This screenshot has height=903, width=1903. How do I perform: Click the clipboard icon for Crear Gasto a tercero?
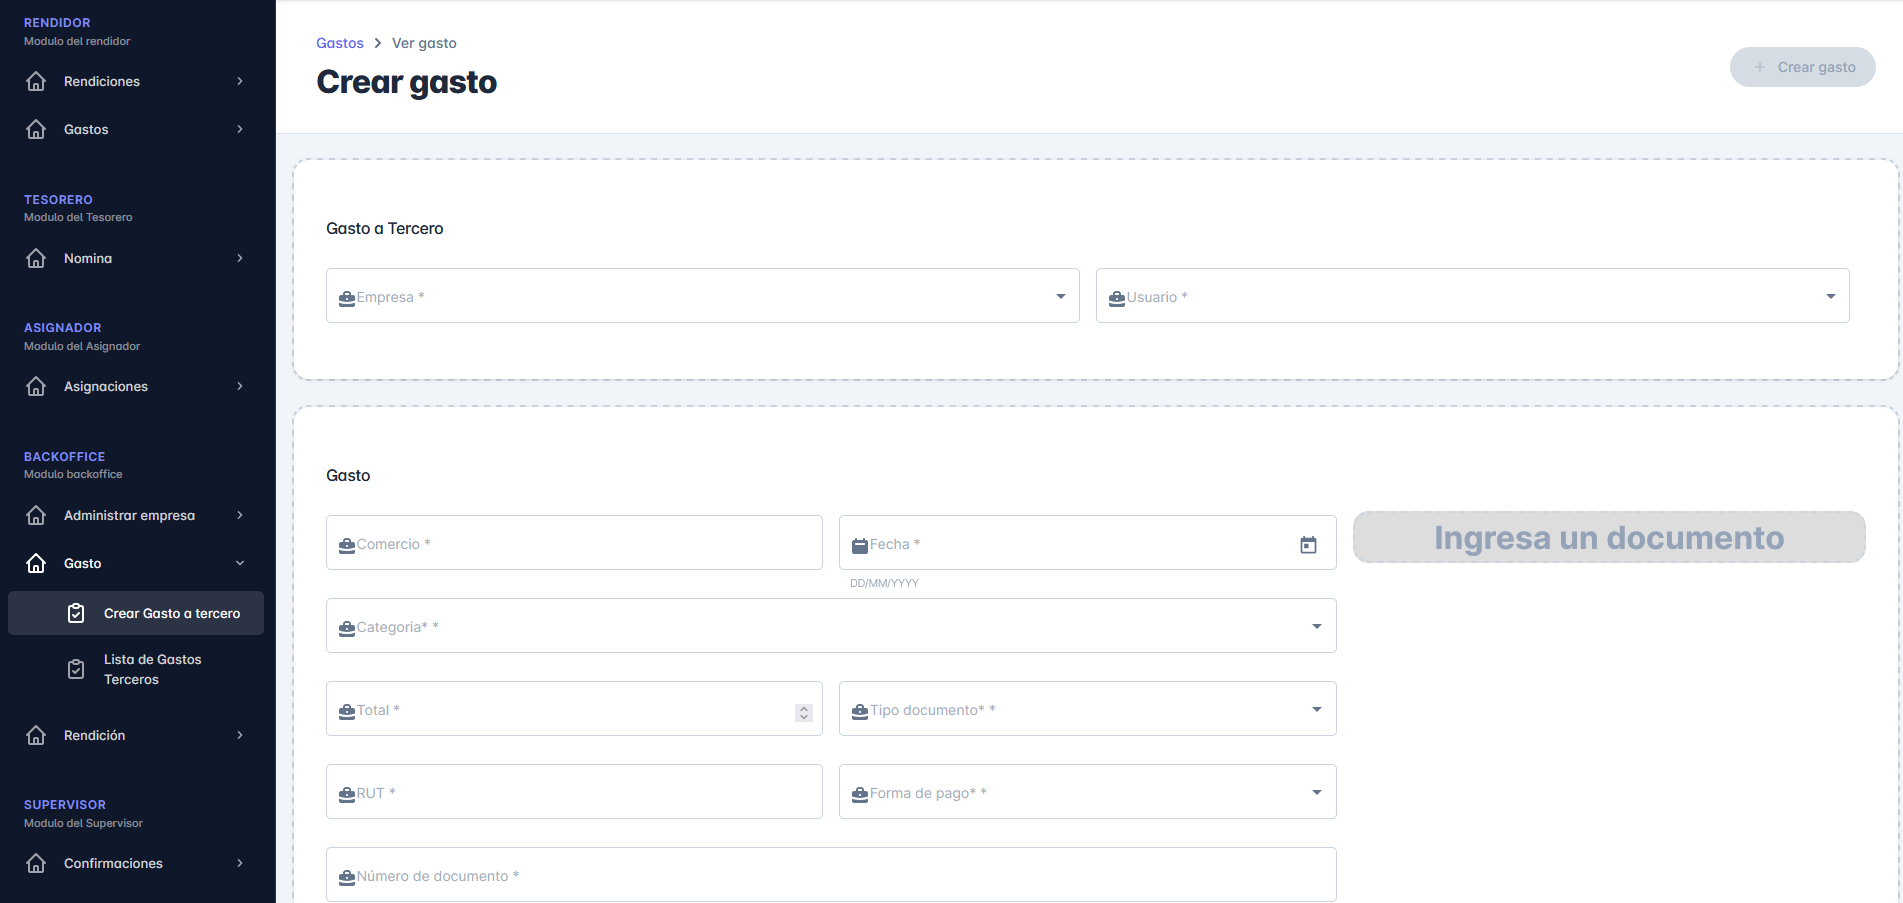click(x=76, y=613)
